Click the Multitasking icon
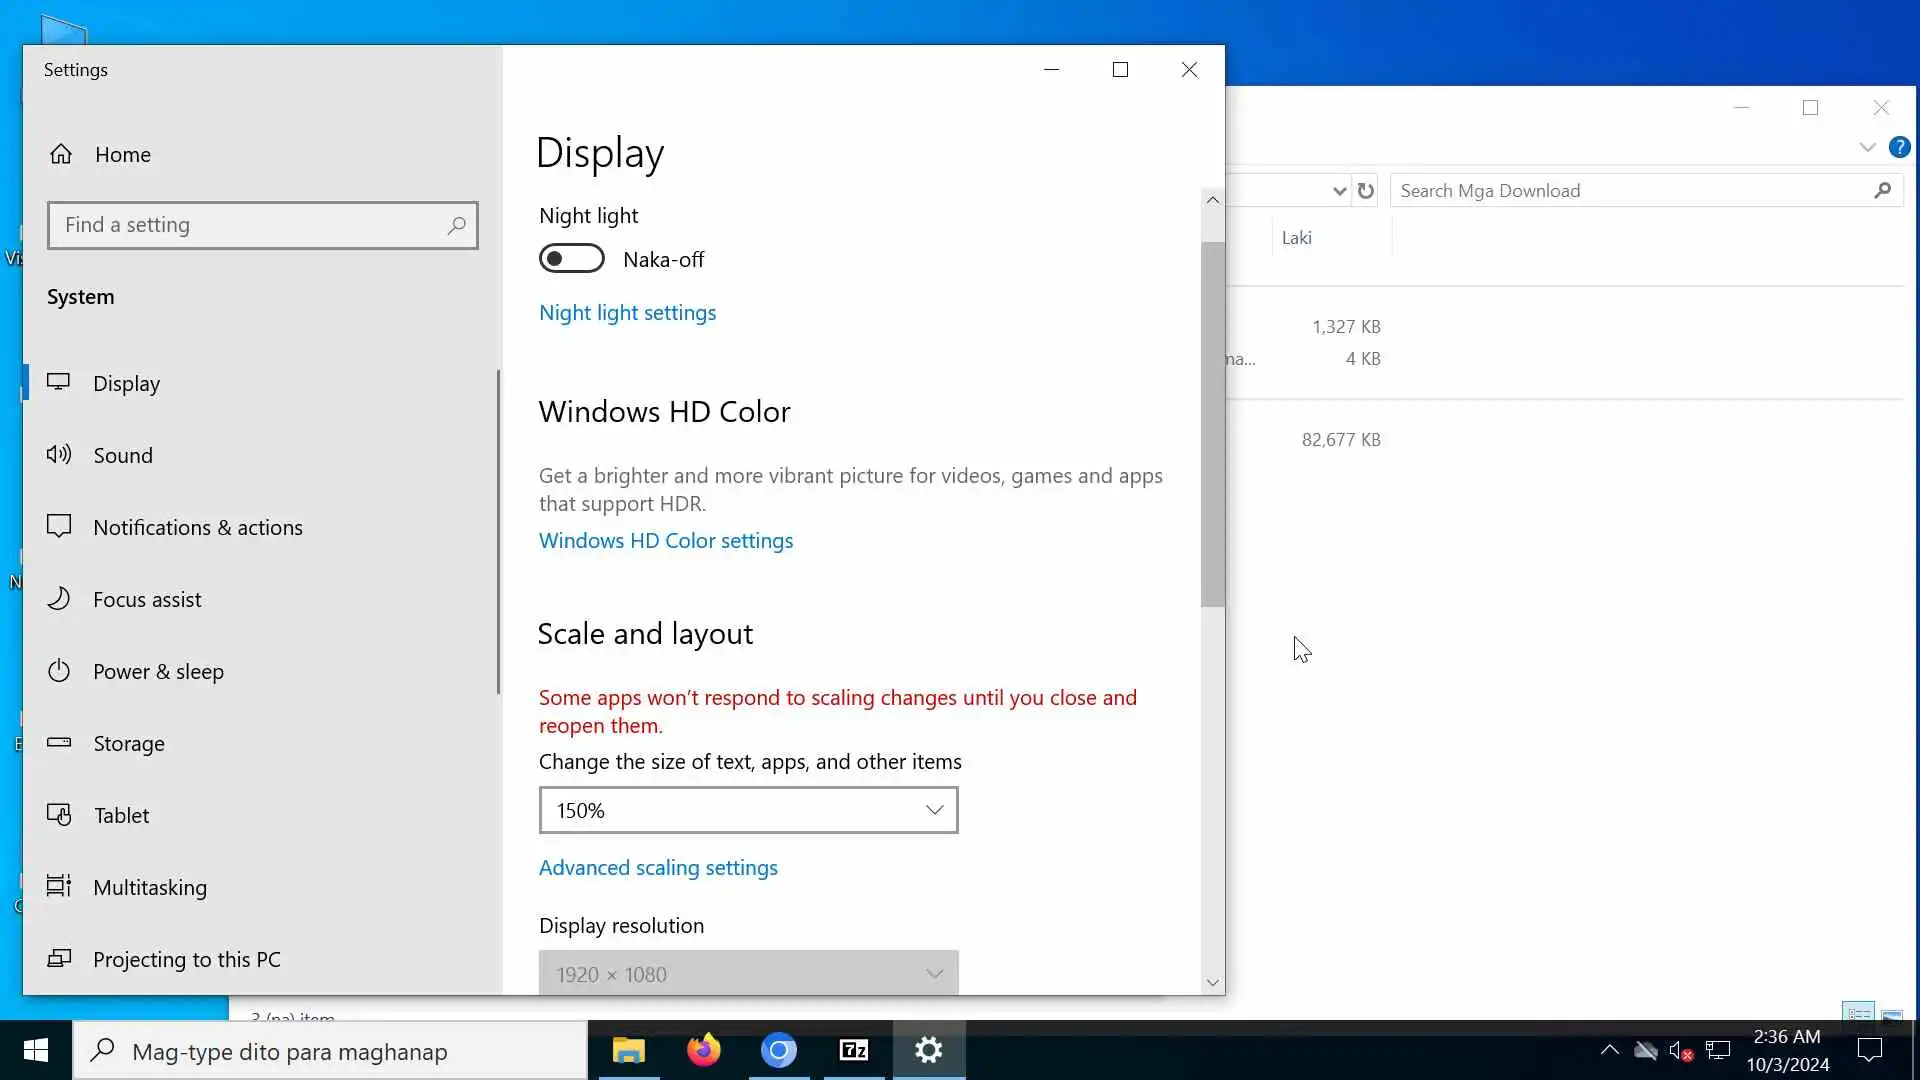The height and width of the screenshot is (1080, 1920). click(59, 887)
